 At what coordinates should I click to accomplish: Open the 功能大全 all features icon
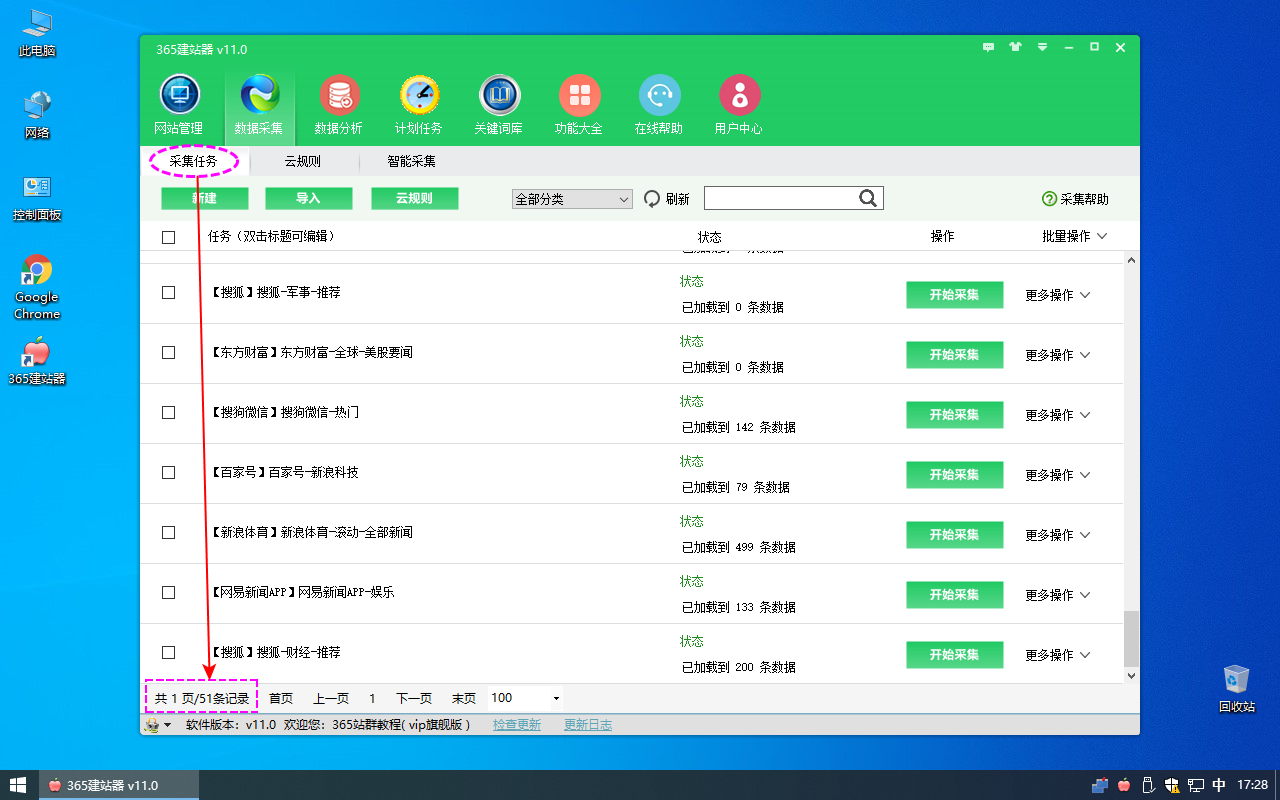coord(579,96)
